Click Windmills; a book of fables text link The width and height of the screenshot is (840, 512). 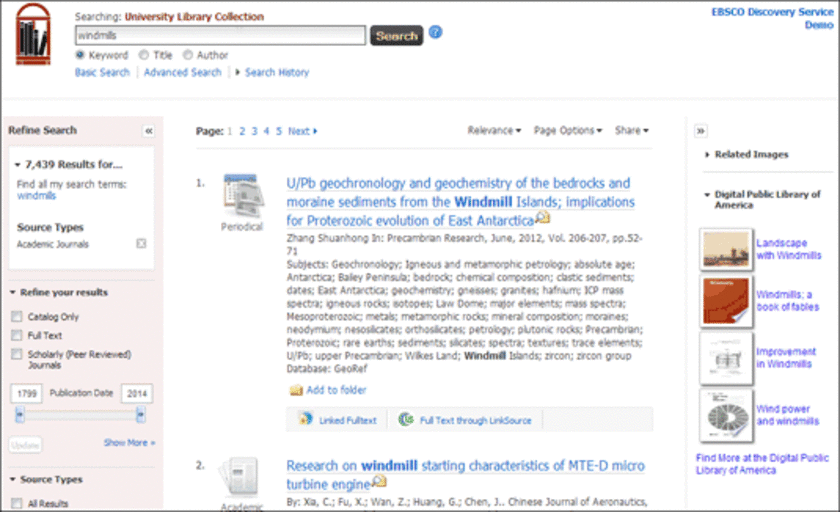pos(788,300)
